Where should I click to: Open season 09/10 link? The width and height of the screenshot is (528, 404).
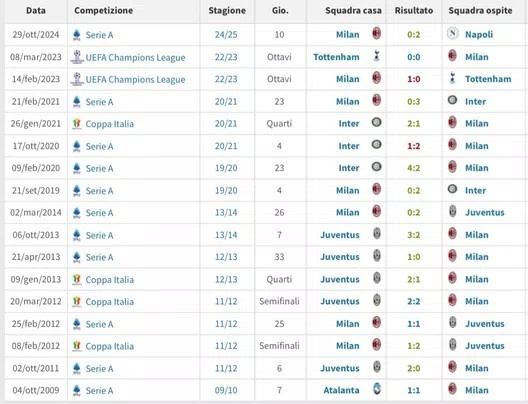pos(226,390)
